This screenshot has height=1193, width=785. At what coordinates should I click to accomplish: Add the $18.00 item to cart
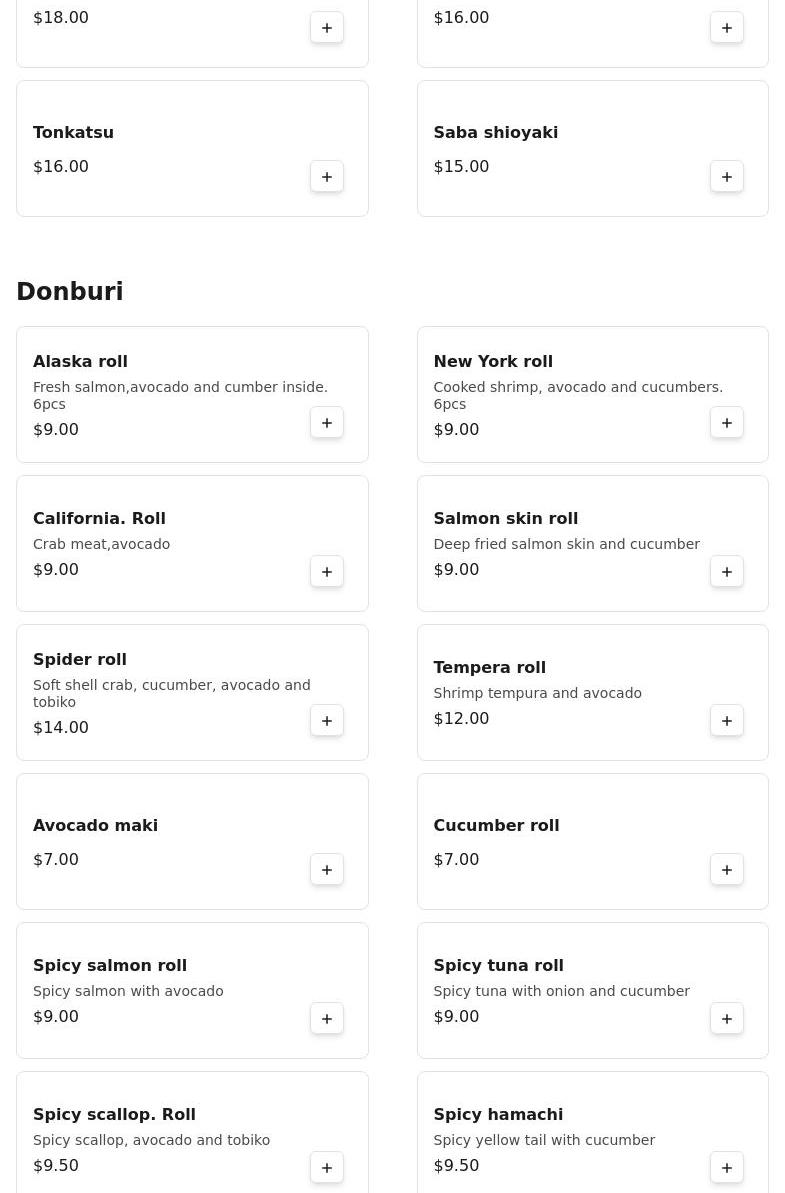[x=327, y=28]
